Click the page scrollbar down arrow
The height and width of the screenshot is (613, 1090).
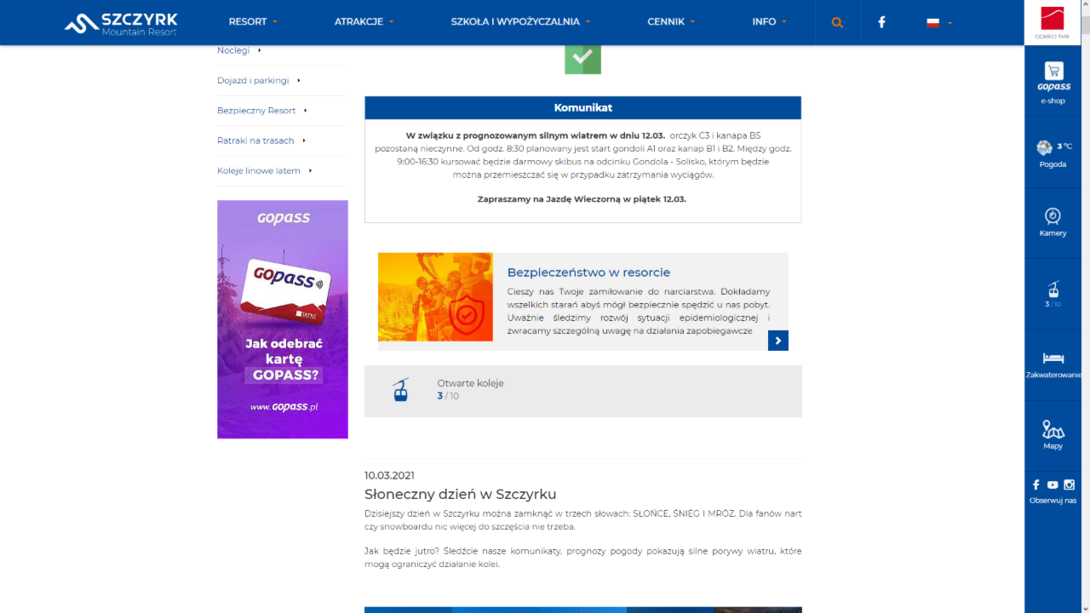[1085, 608]
